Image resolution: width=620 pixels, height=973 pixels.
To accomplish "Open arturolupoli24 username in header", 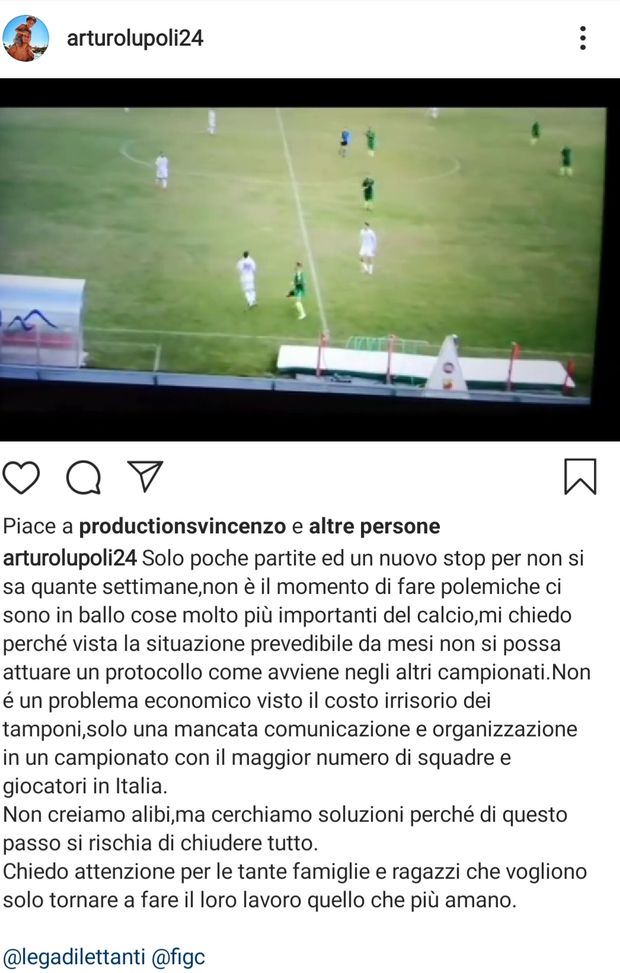I will [x=135, y=38].
